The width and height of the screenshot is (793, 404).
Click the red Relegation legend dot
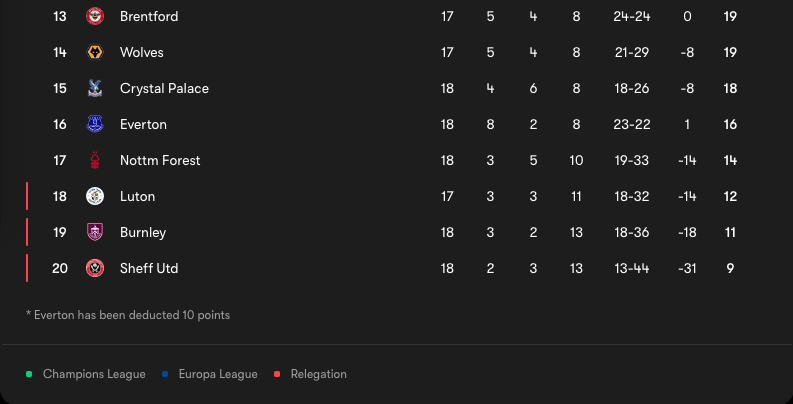coord(277,374)
